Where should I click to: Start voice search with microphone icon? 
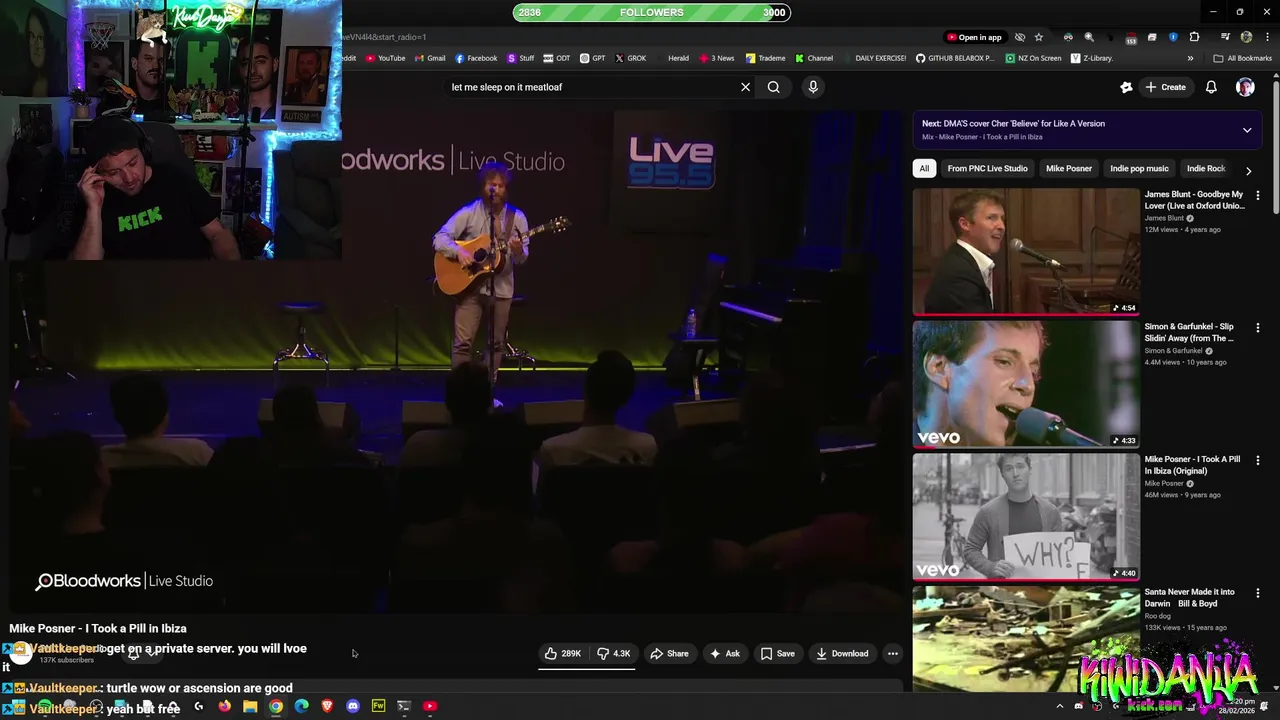pos(813,87)
